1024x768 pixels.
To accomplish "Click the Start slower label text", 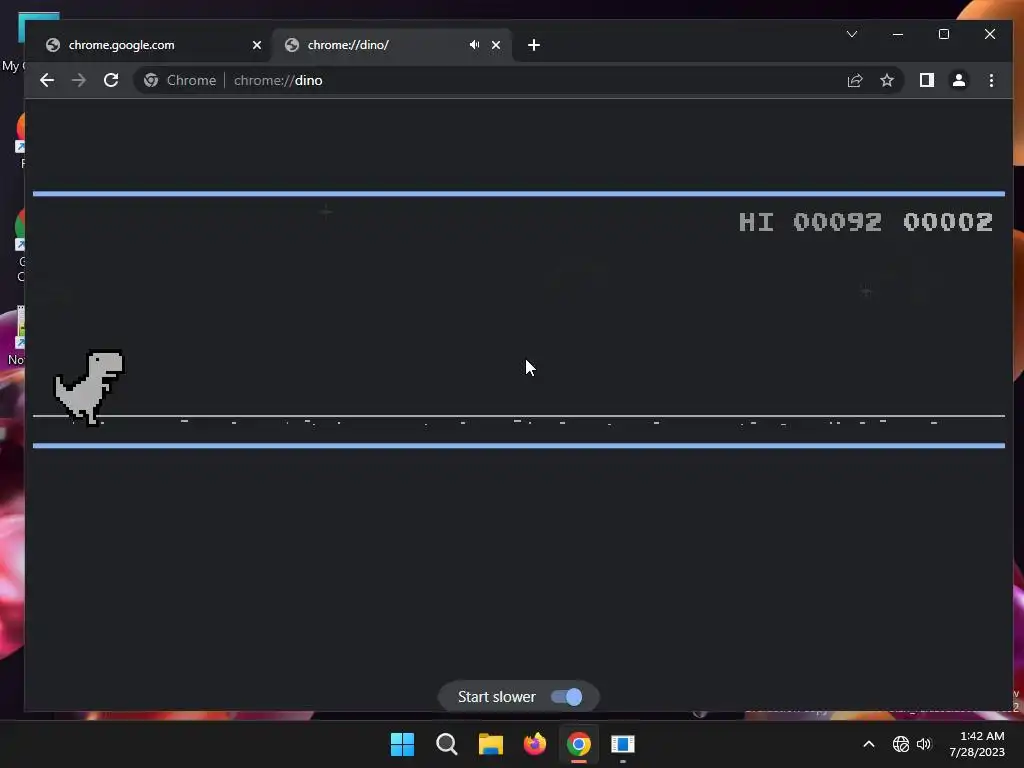I will click(496, 697).
